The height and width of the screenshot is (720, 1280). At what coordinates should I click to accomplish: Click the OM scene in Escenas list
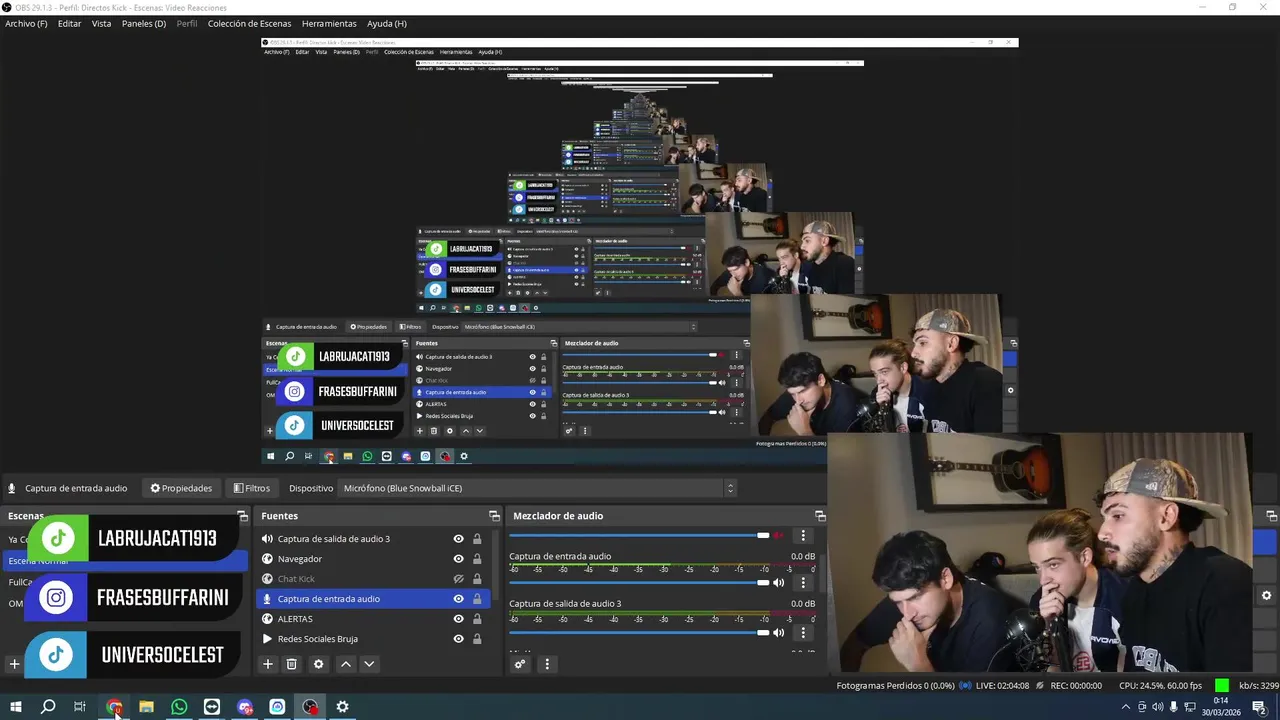click(x=16, y=603)
